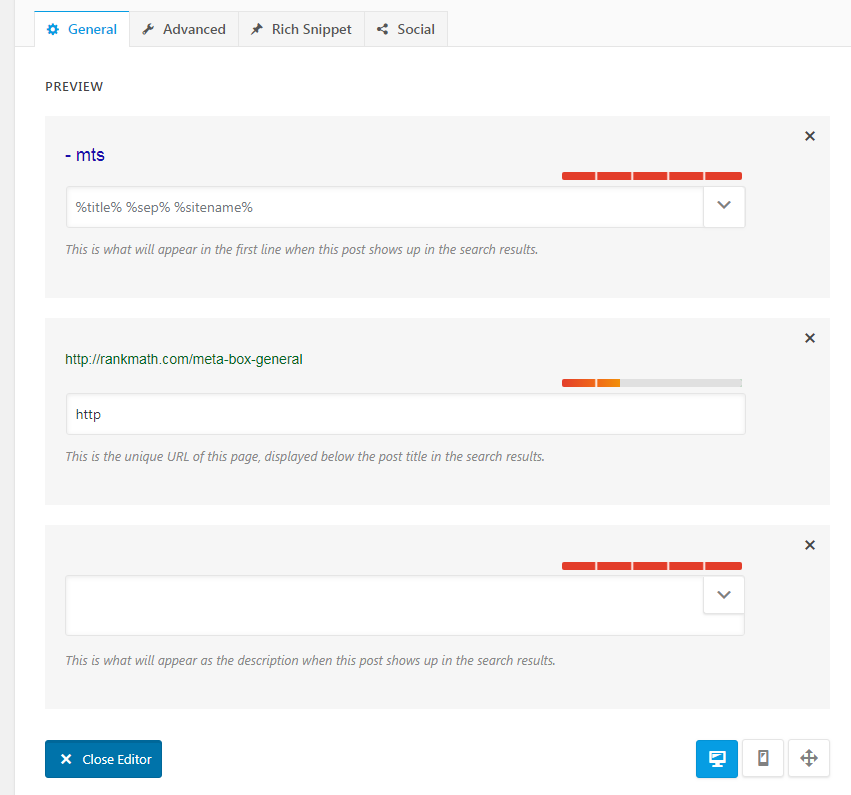Click the move arrows icon button
Image resolution: width=851 pixels, height=795 pixels.
tap(809, 758)
